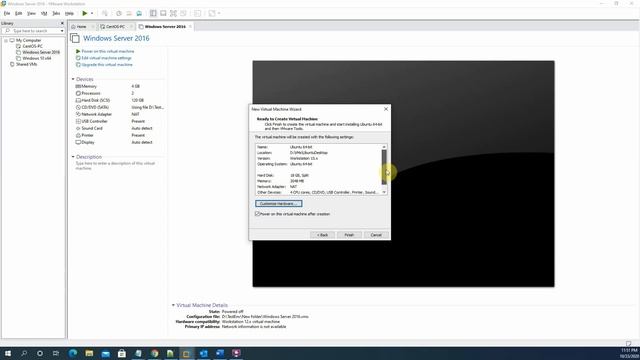Click the CD/DVD (SATA) device row

coord(120,107)
